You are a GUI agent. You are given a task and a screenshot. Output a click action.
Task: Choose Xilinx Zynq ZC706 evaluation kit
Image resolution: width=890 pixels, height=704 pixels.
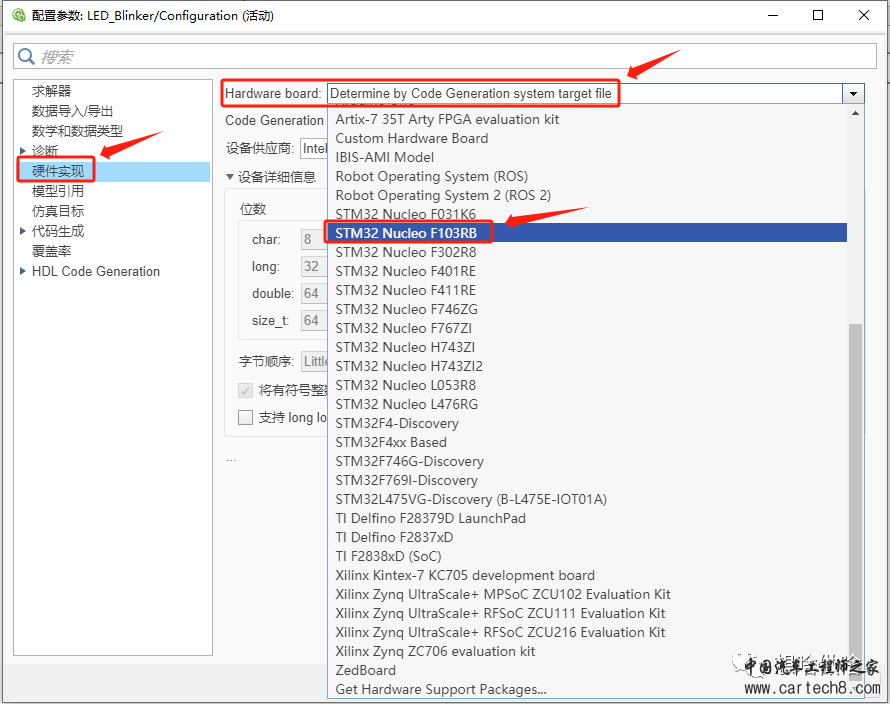click(x=587, y=652)
